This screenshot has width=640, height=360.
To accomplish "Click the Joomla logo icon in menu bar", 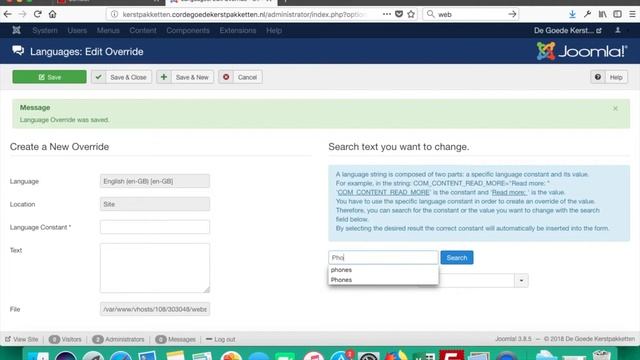I will [16, 30].
